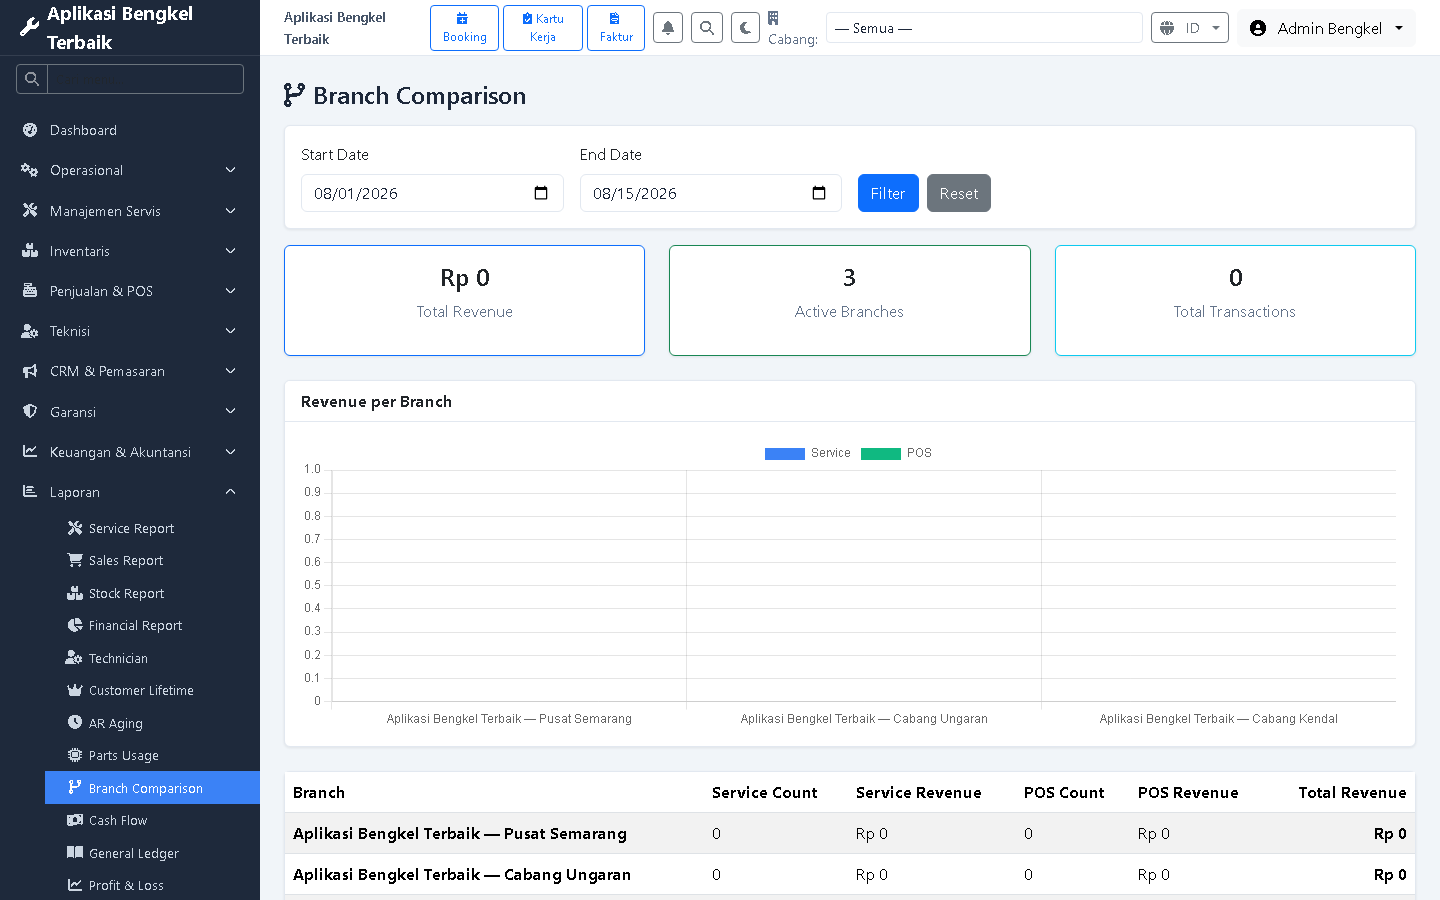1440x900 pixels.
Task: Click the Booking button
Action: click(x=465, y=28)
